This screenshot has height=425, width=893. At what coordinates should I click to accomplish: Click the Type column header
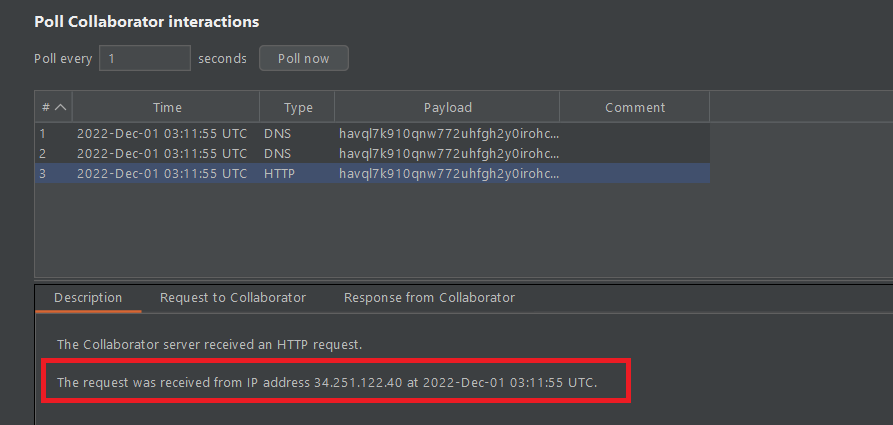[298, 107]
